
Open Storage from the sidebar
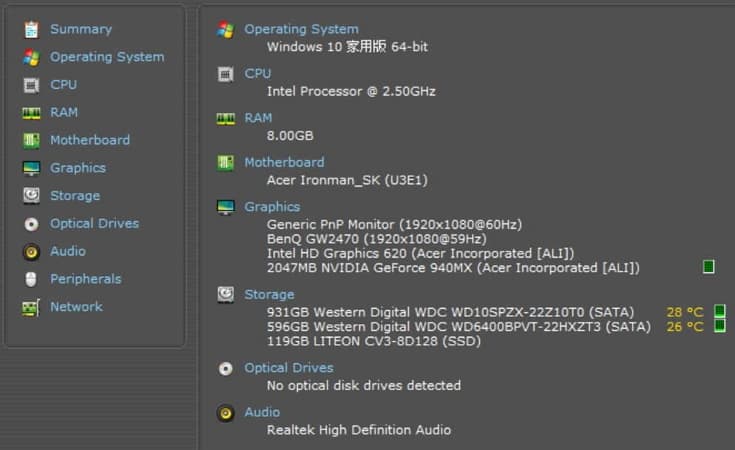[75, 195]
